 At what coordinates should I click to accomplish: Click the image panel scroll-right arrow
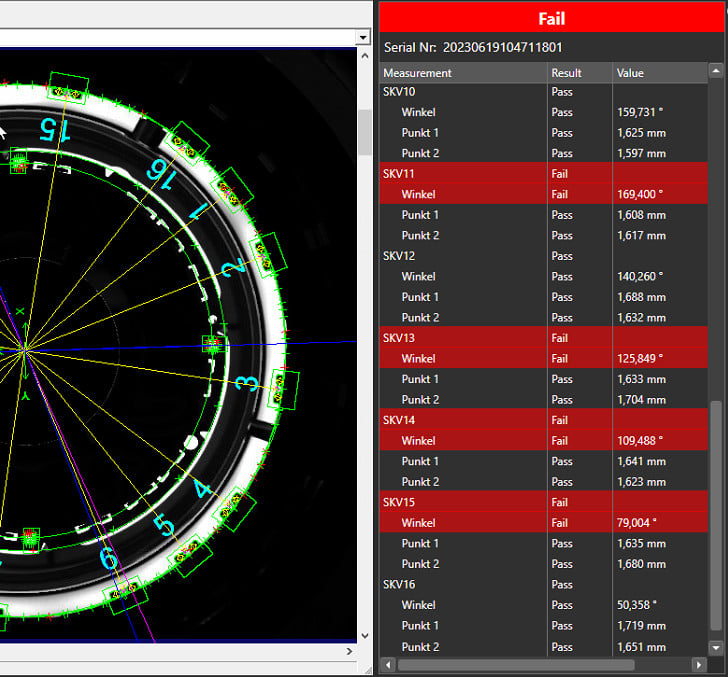pos(349,651)
